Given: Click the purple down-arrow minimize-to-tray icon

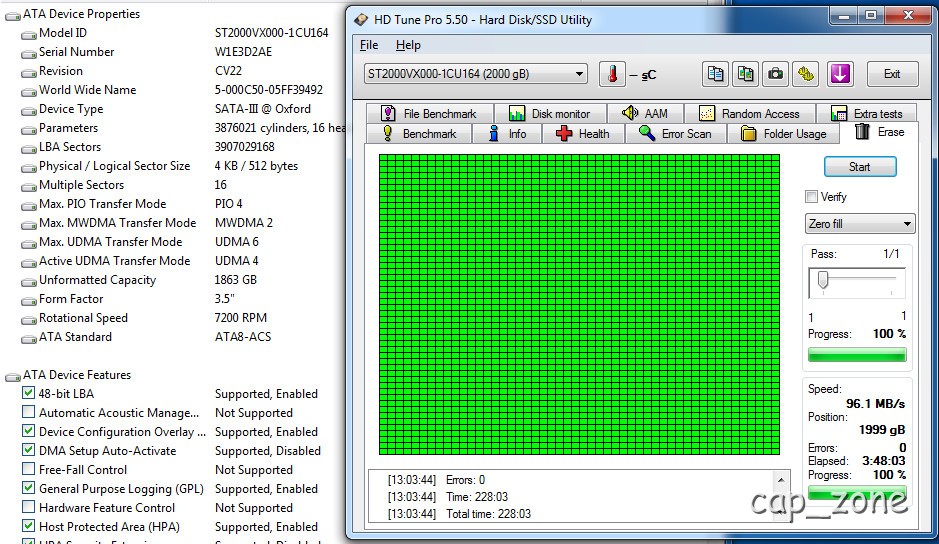Looking at the screenshot, I should (x=840, y=74).
